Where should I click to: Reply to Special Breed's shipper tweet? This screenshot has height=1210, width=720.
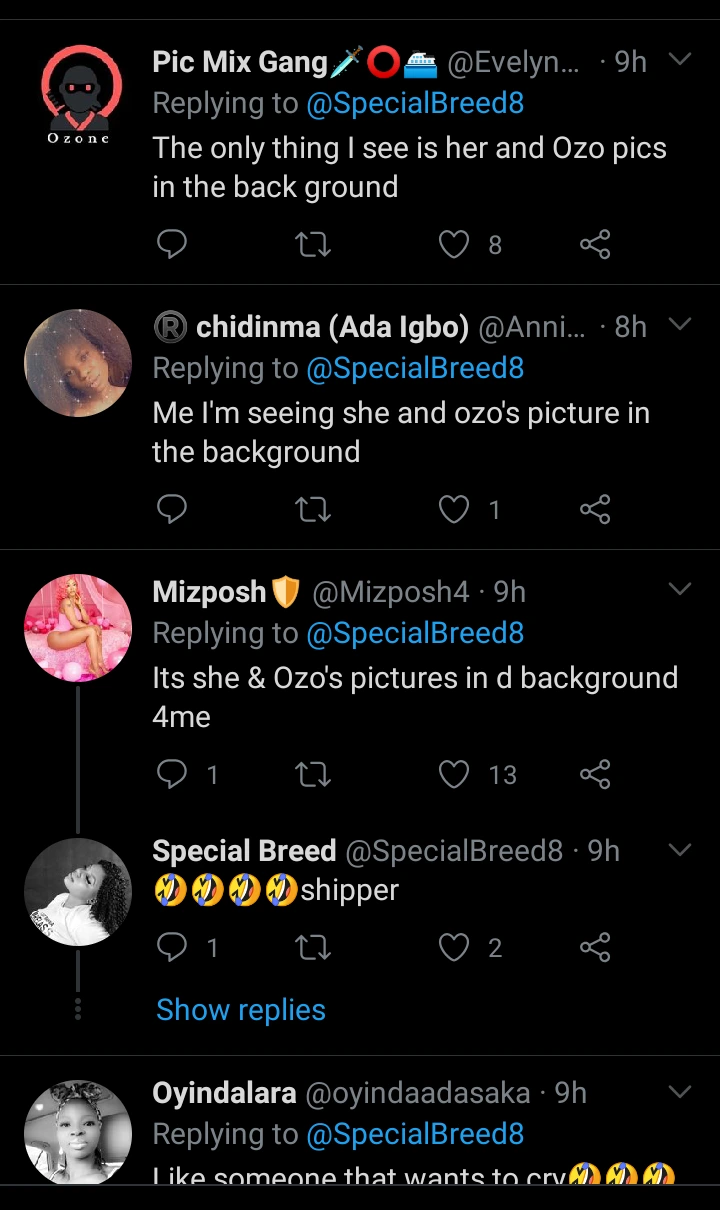pyautogui.click(x=172, y=947)
